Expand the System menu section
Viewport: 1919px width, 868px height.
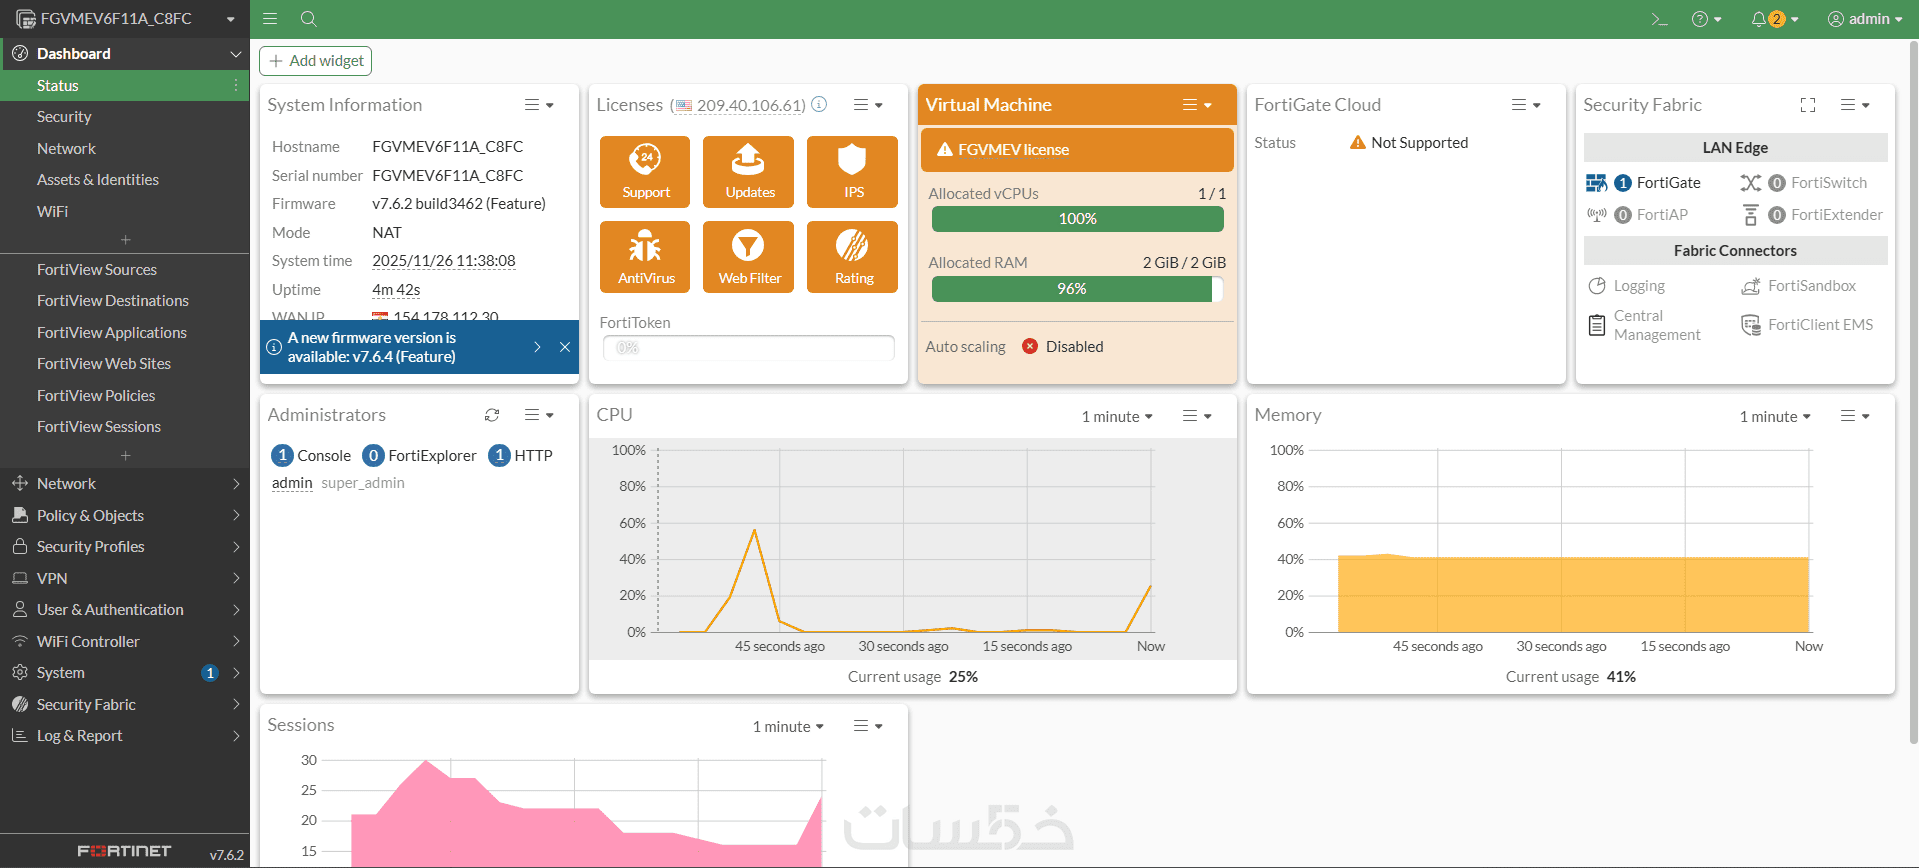125,673
